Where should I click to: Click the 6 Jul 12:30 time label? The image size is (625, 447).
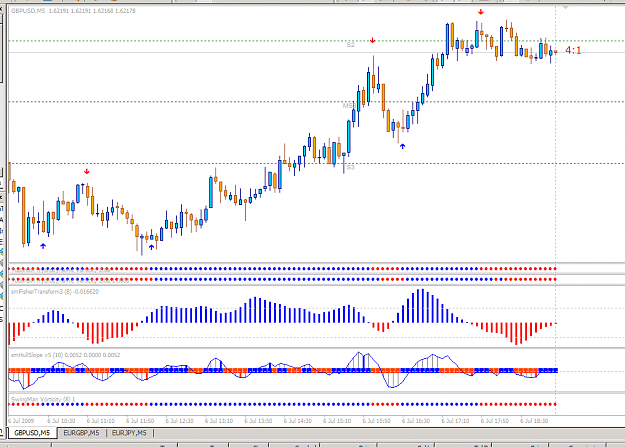pyautogui.click(x=179, y=421)
